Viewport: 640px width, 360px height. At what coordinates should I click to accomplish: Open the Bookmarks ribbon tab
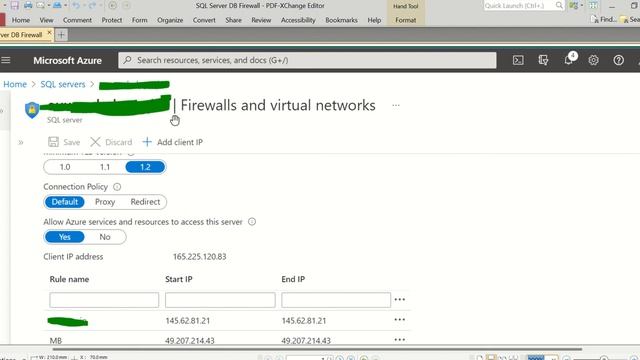[341, 20]
